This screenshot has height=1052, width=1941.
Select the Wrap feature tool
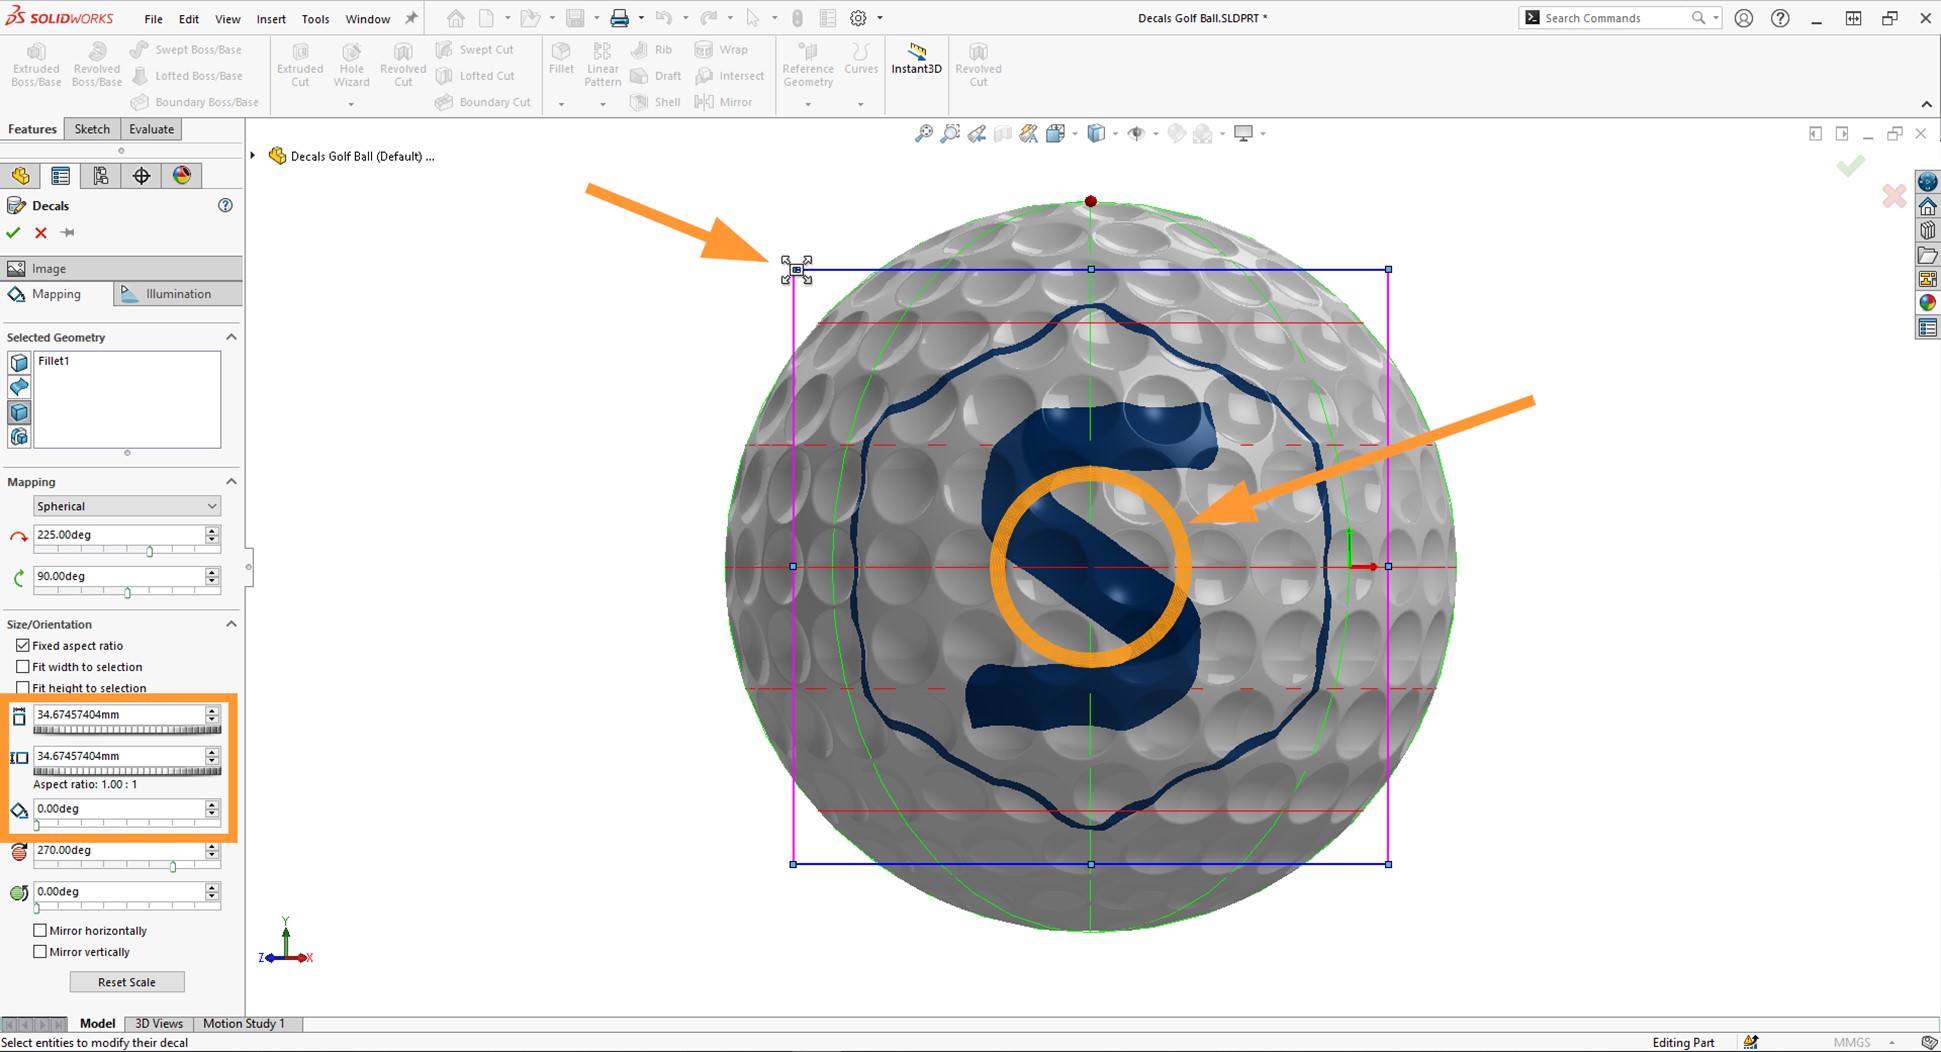click(x=722, y=49)
